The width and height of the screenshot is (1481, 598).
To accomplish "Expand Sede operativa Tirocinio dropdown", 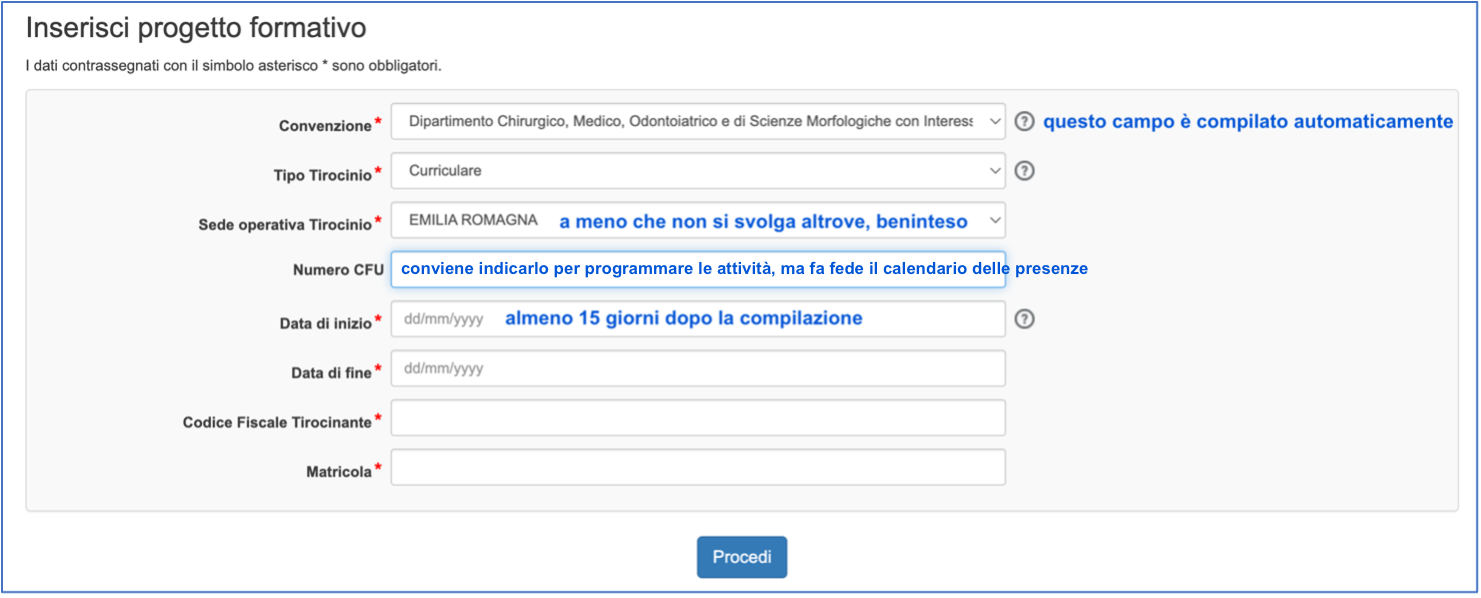I will [x=697, y=220].
